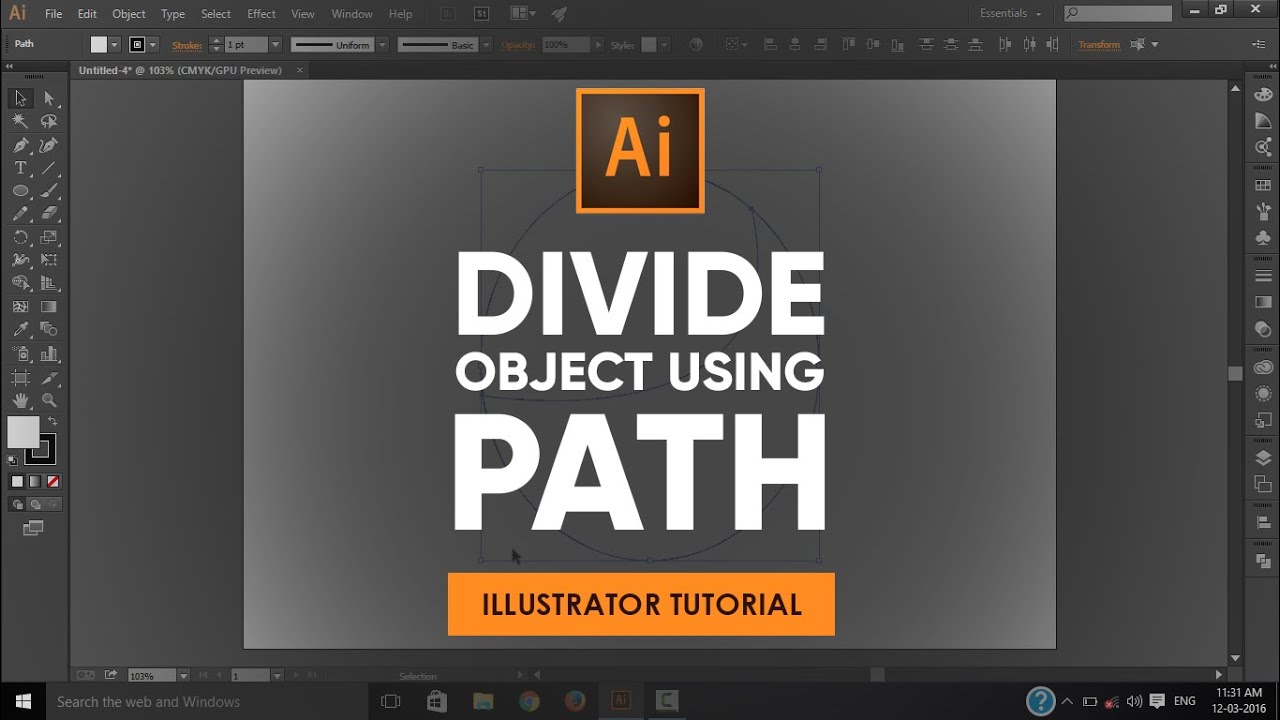Open the Window menu
The width and height of the screenshot is (1280, 720).
coord(351,14)
